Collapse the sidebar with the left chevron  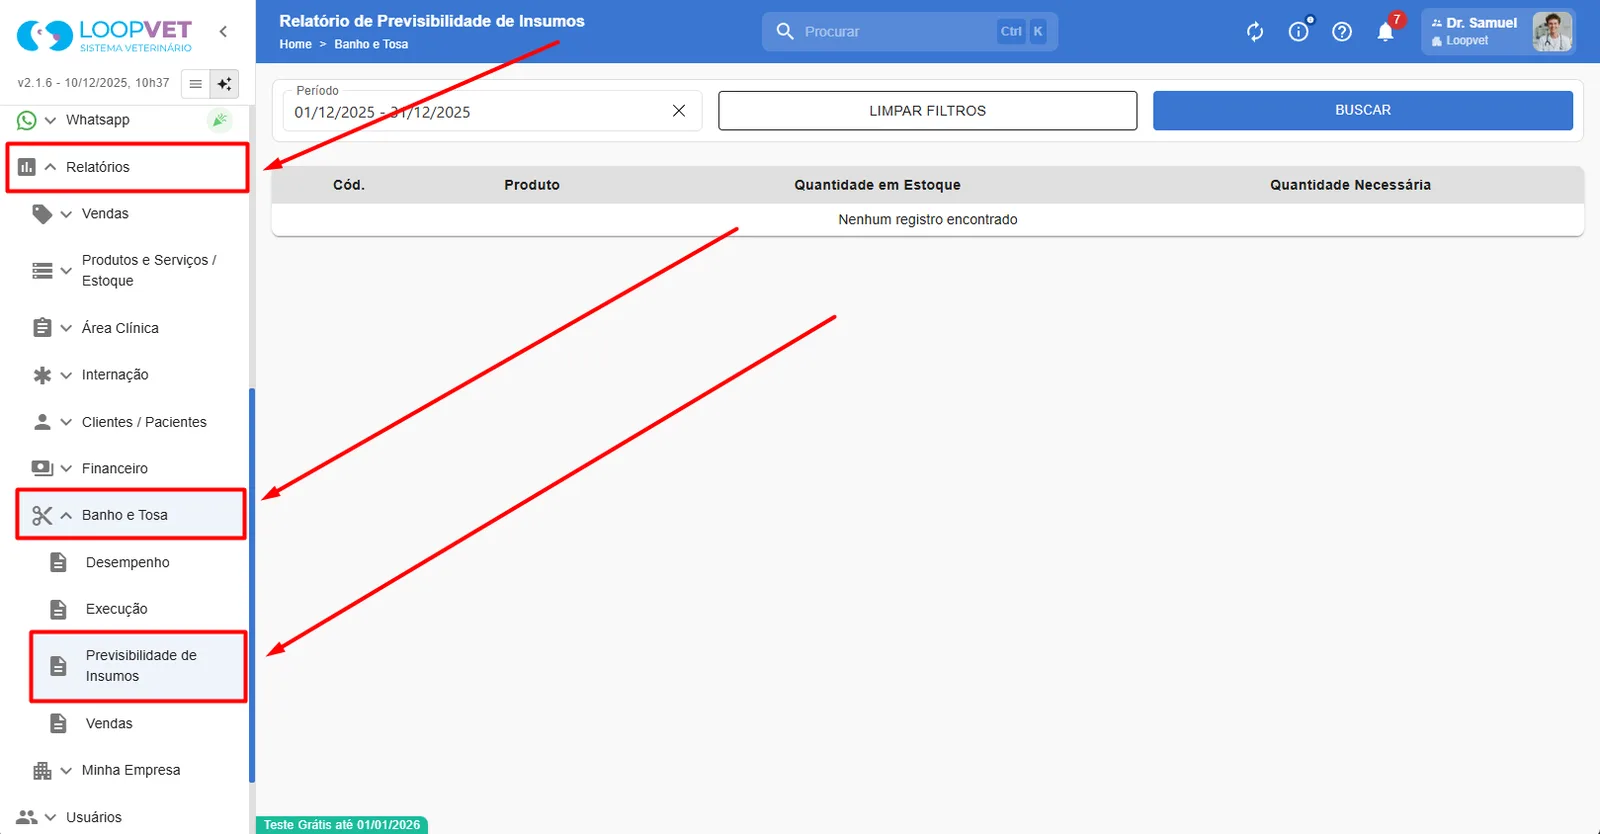pyautogui.click(x=223, y=31)
